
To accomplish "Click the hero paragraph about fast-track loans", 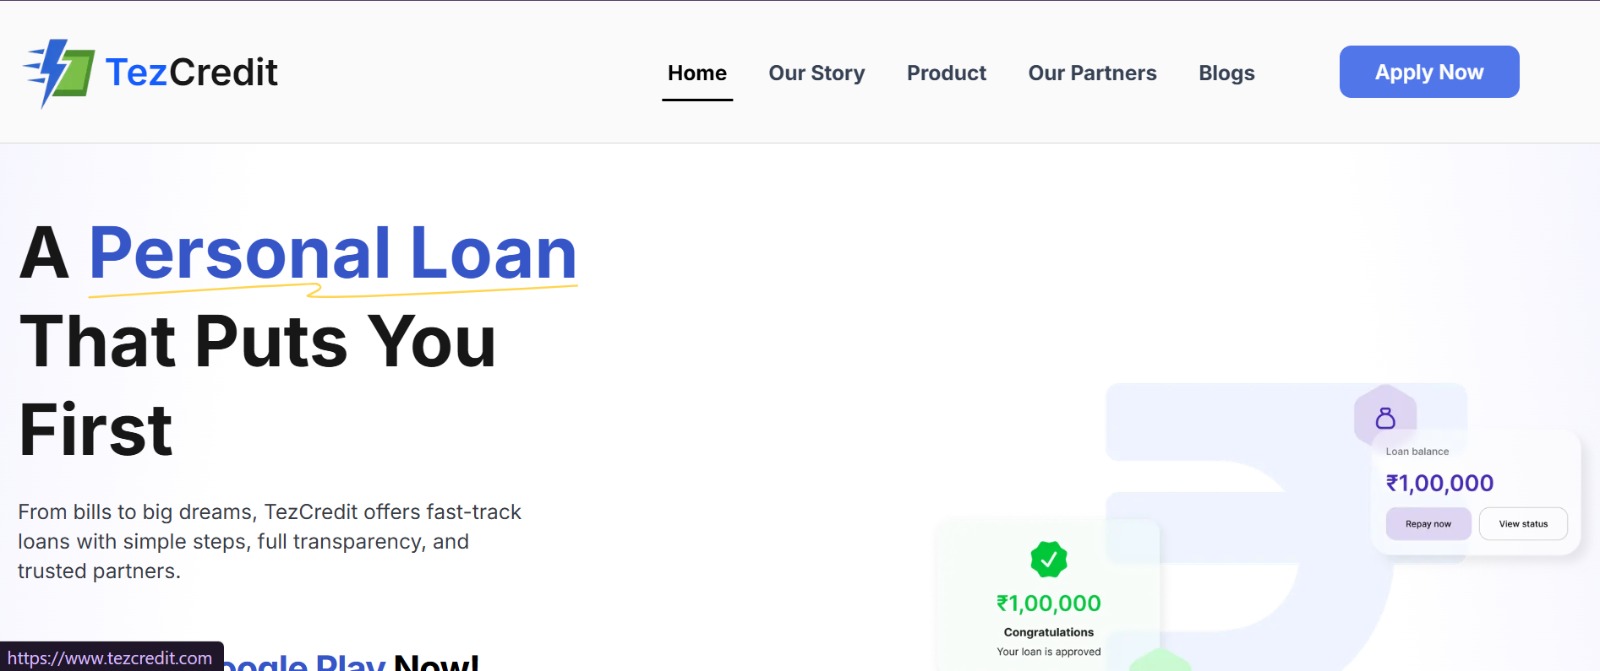I will coord(269,541).
